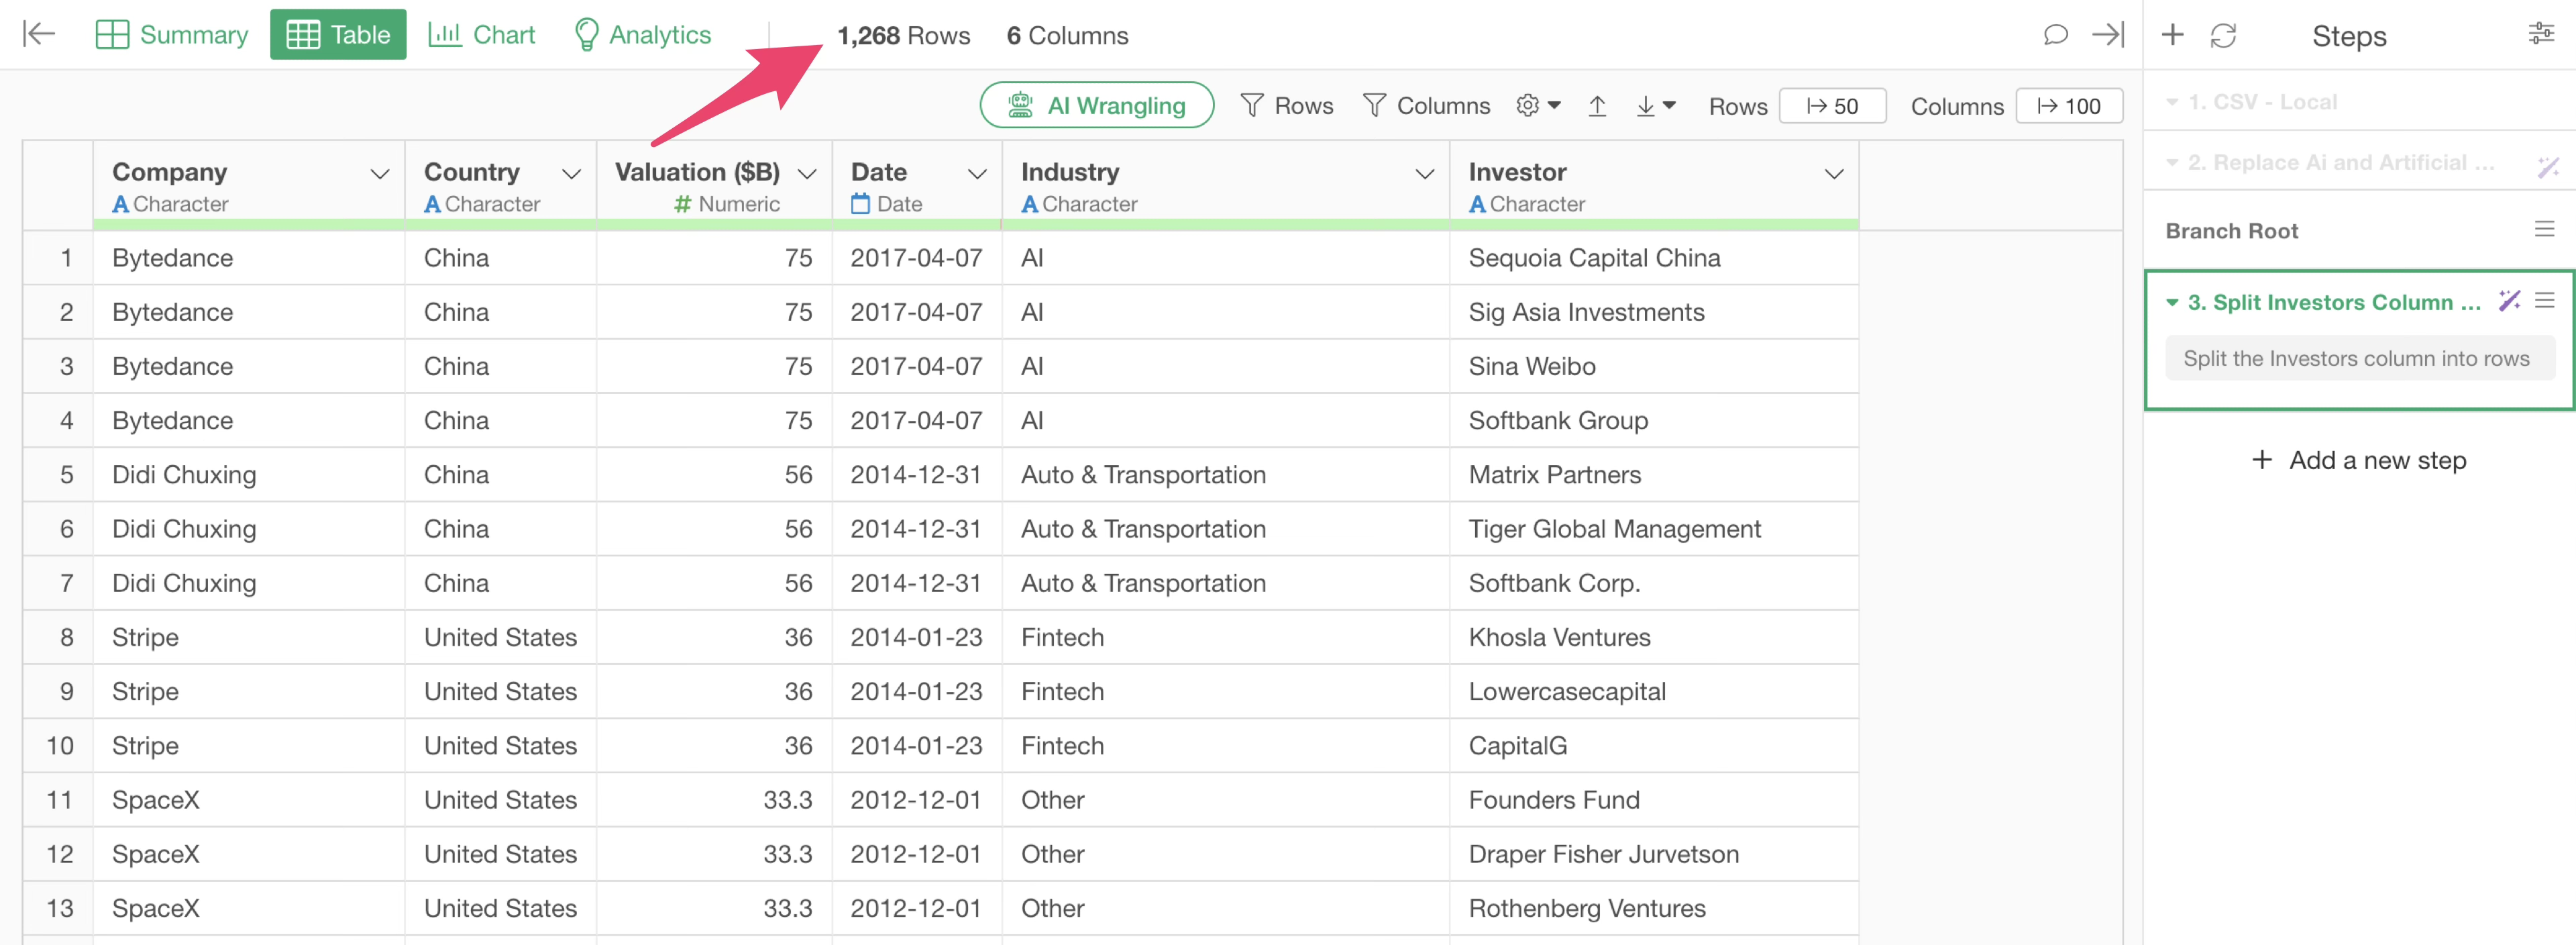Click the magic wand icon on step 3
Screen dimensions: 2576x945
2509,300
